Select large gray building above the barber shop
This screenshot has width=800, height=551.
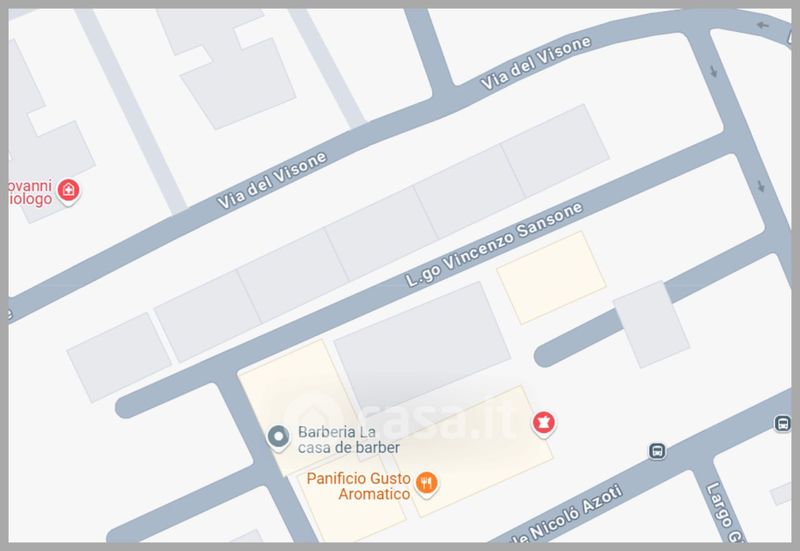pos(422,347)
